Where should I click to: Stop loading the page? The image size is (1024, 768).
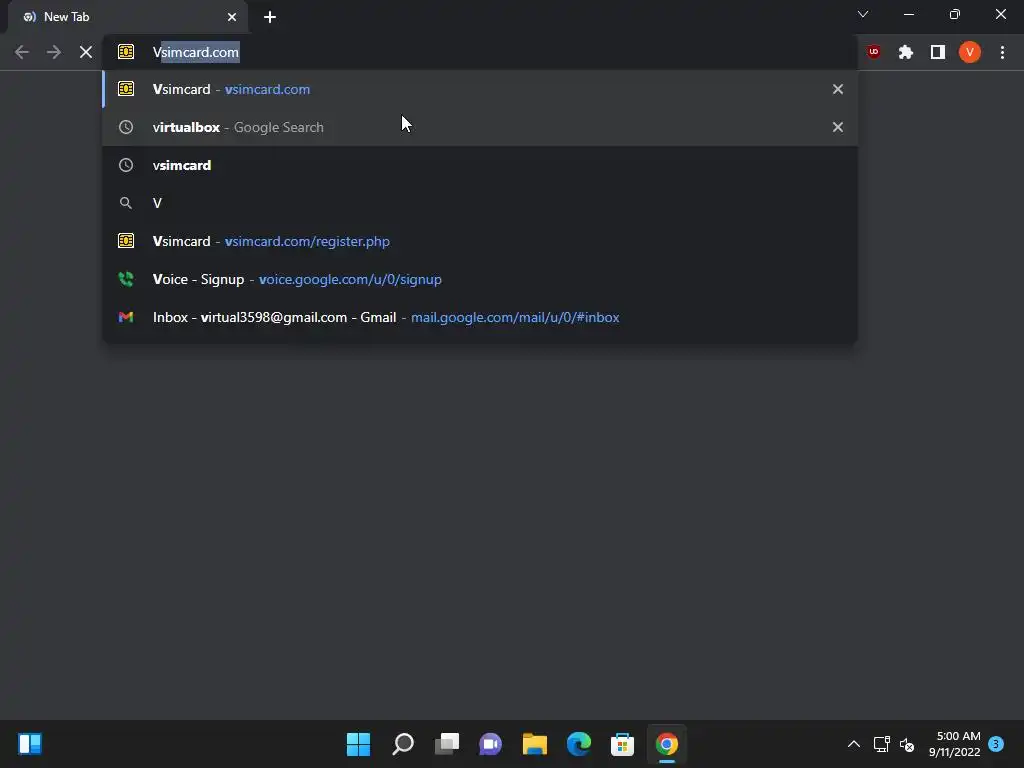pos(86,52)
